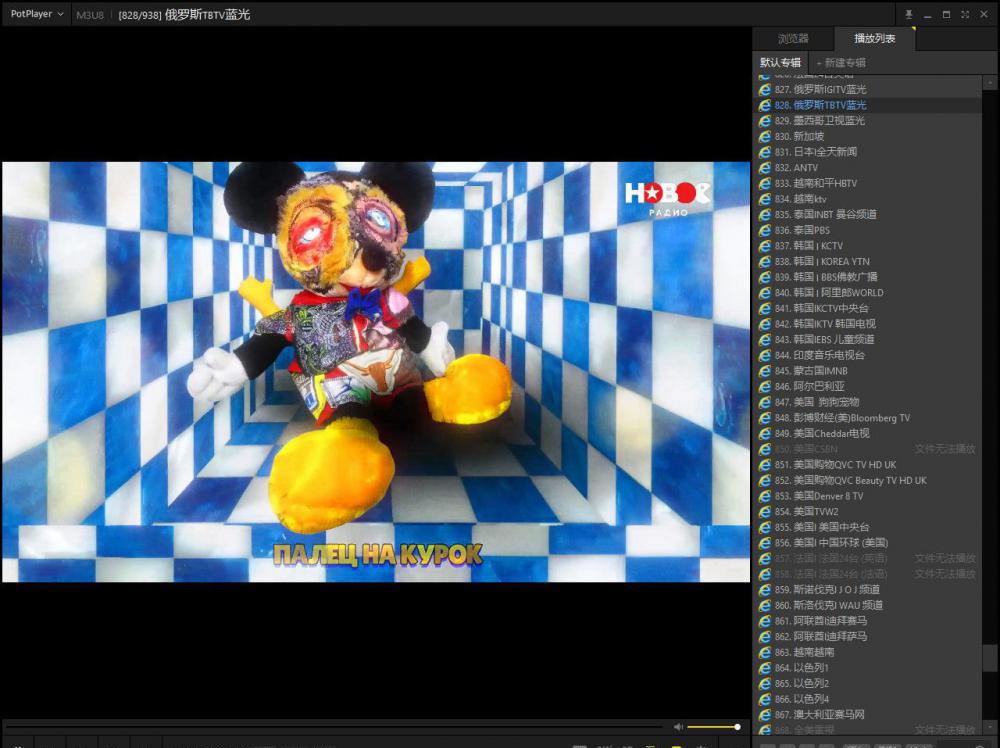The width and height of the screenshot is (1000, 748).
Task: Select playlist entry 846. 阿尔巴利亚
Action: click(x=868, y=386)
